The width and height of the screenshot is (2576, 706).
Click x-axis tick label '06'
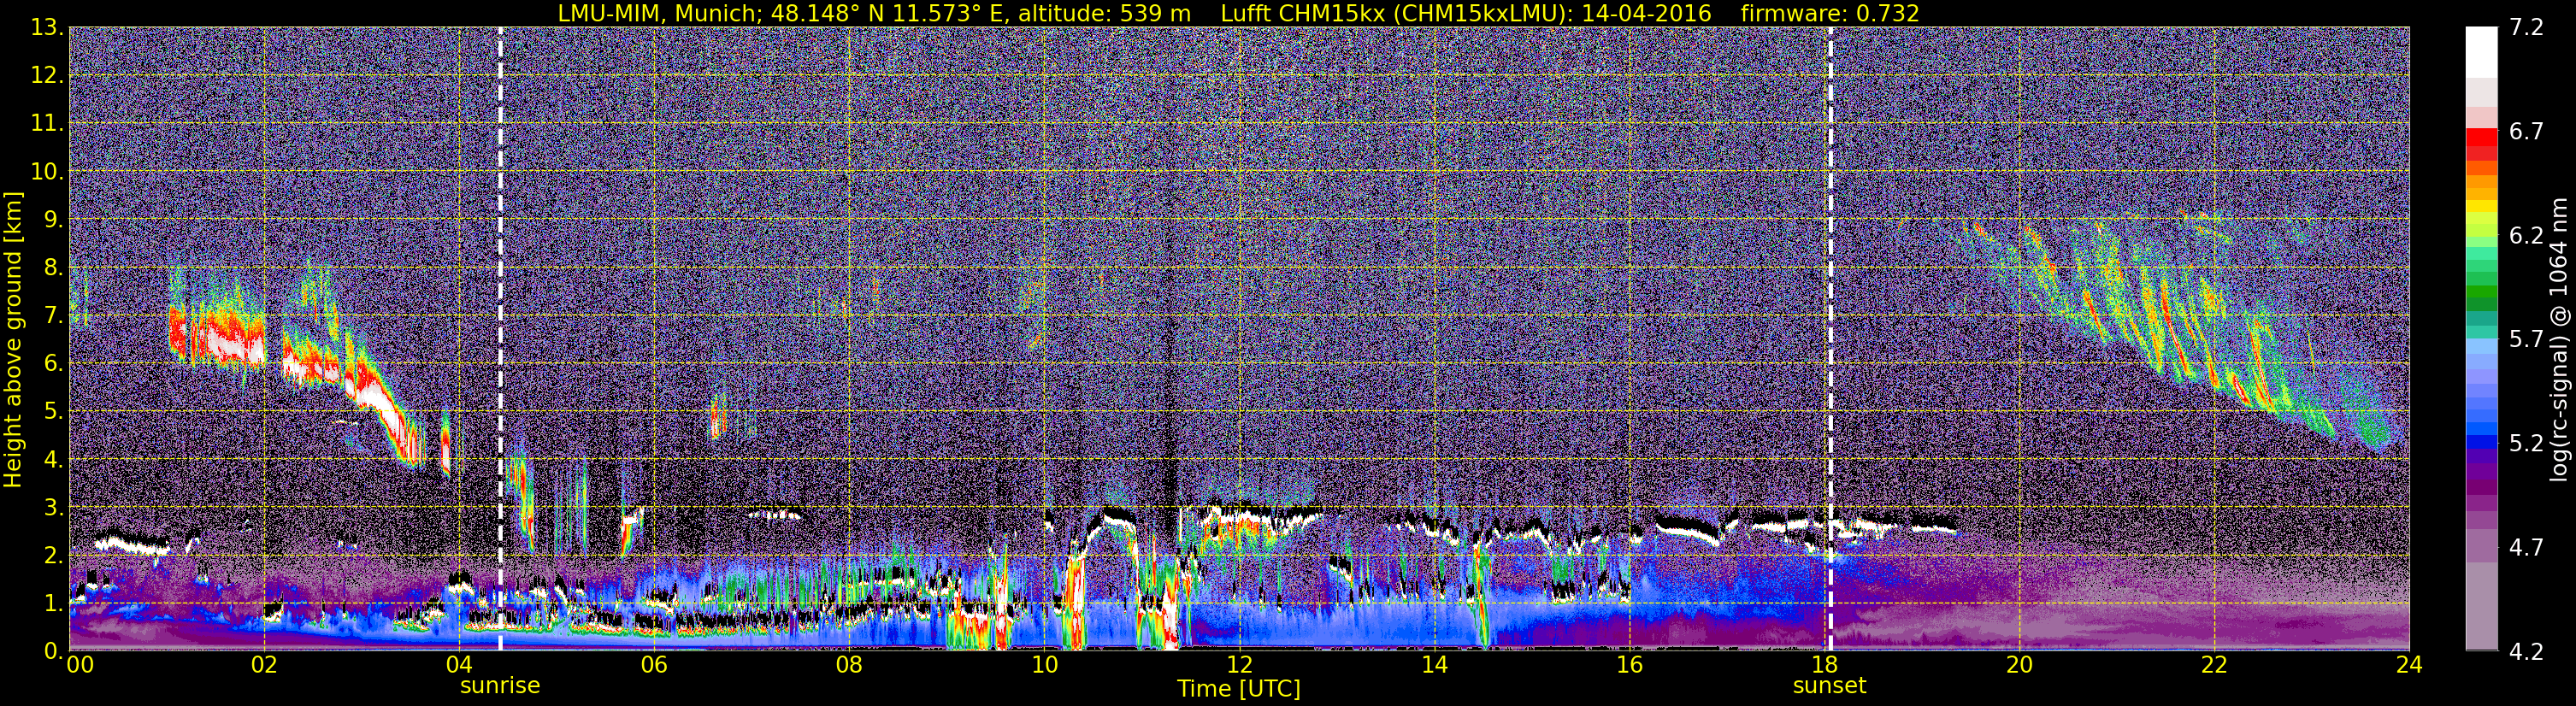point(654,665)
